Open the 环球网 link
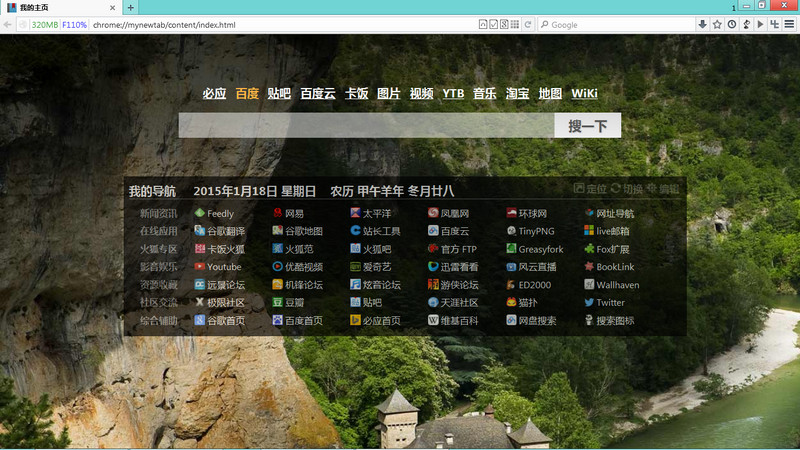The height and width of the screenshot is (450, 800). tap(527, 213)
